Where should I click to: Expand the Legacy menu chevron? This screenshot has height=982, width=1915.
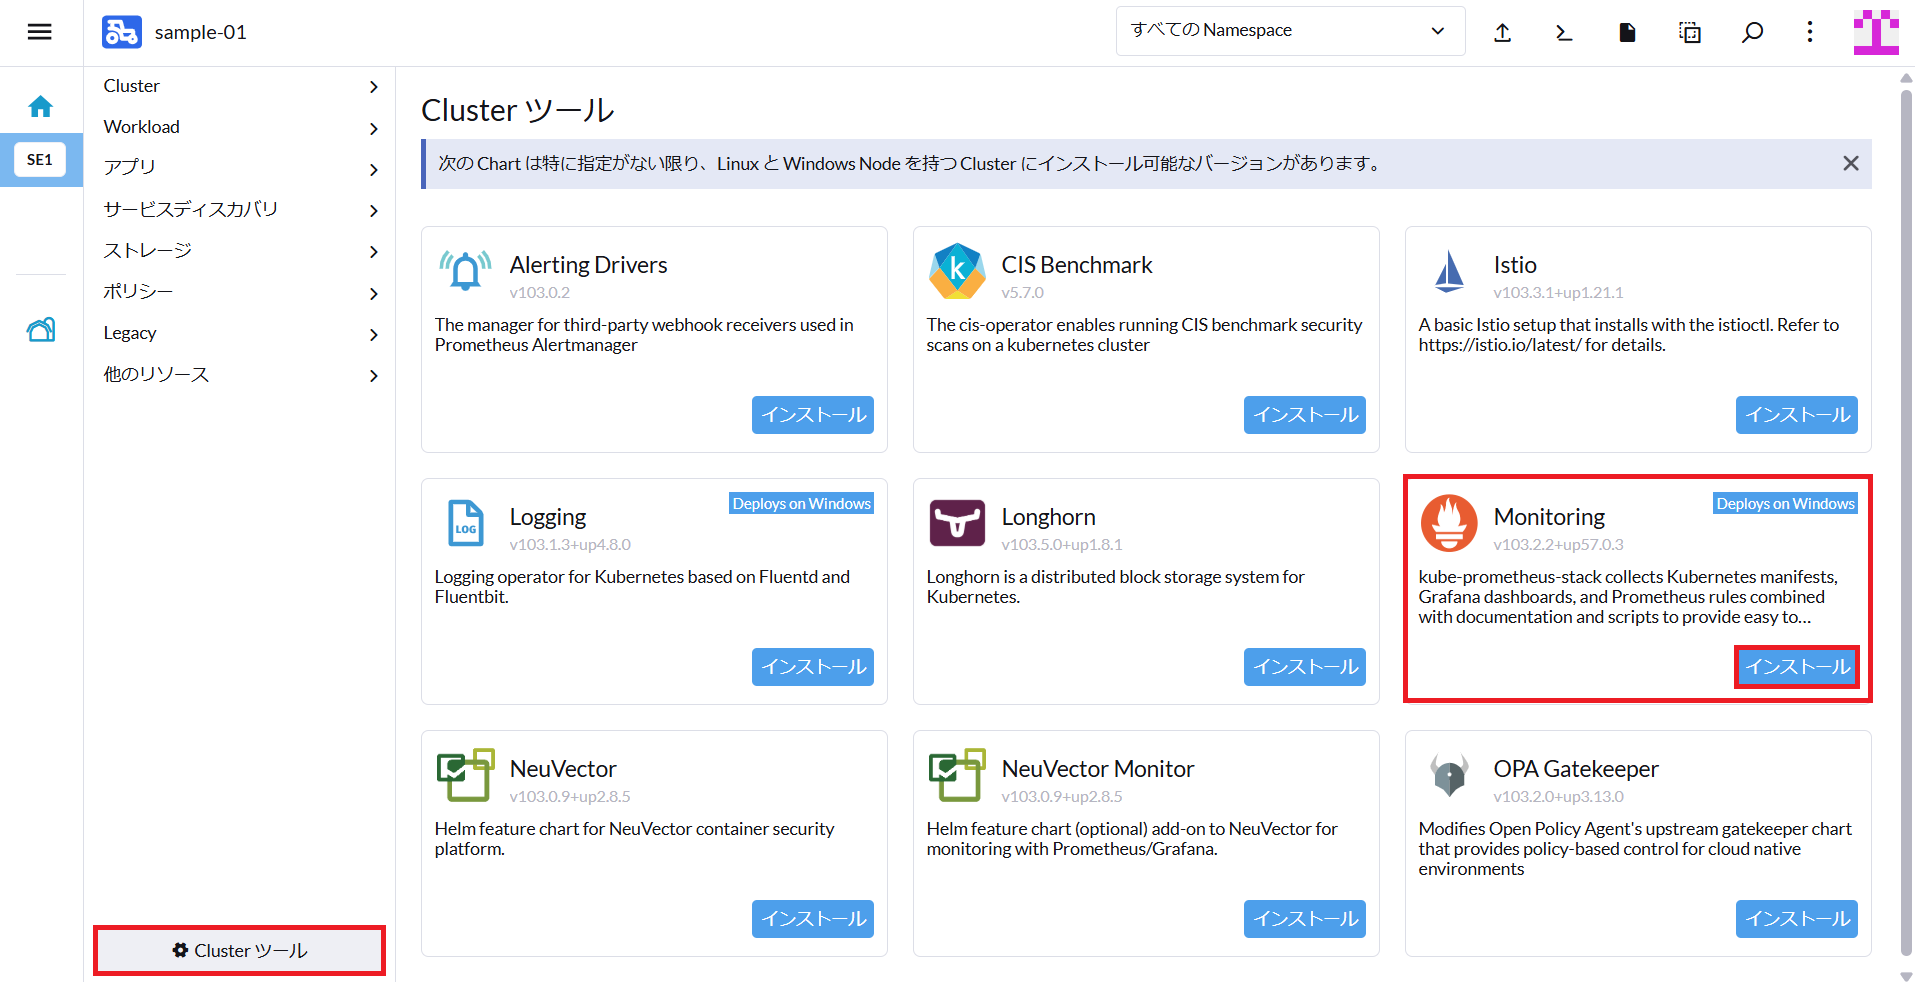click(x=374, y=334)
